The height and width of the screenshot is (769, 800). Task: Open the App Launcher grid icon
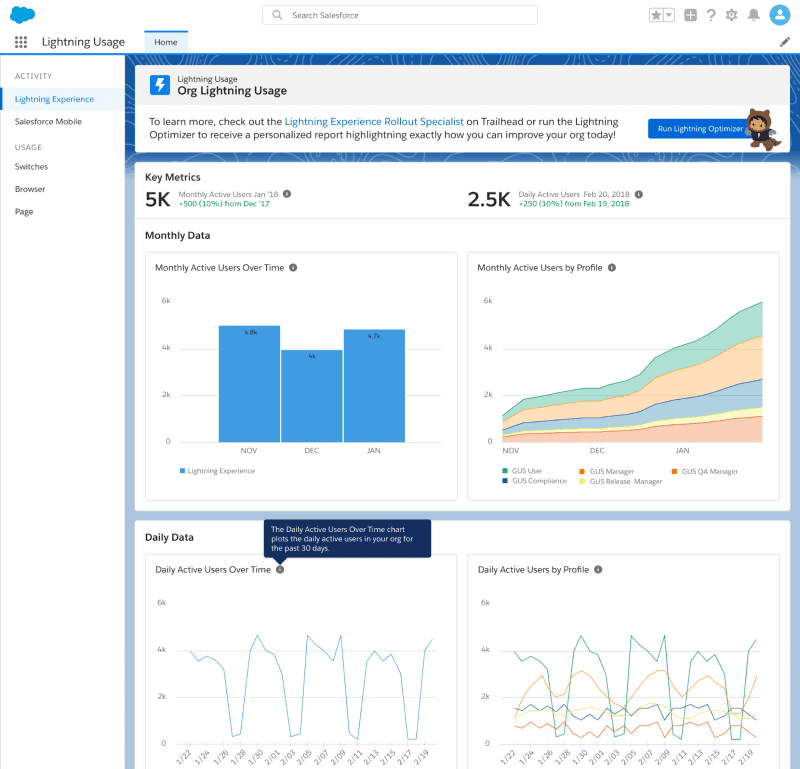point(21,42)
